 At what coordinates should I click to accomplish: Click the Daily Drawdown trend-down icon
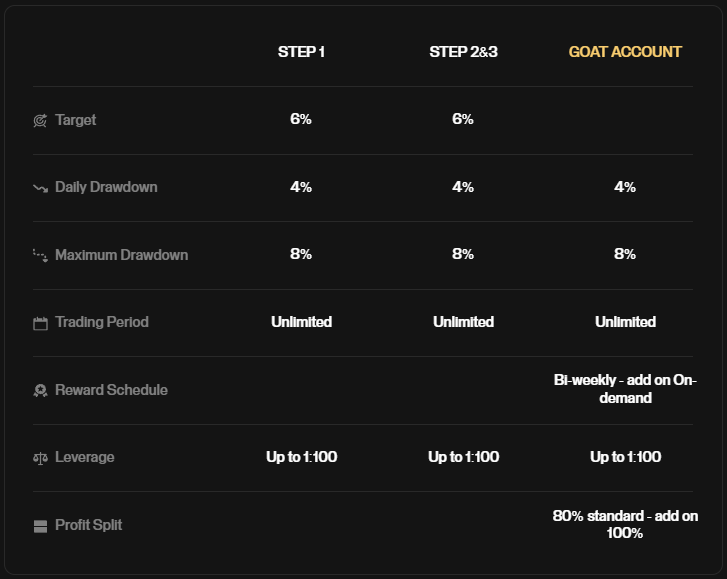40,188
